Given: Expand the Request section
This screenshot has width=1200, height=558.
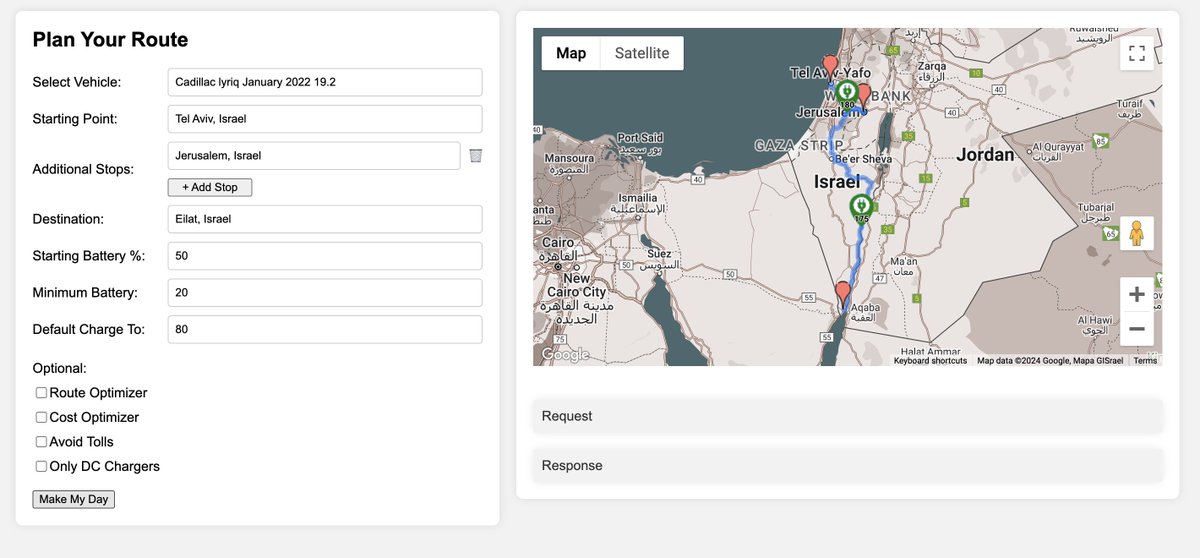Looking at the screenshot, I should [848, 416].
